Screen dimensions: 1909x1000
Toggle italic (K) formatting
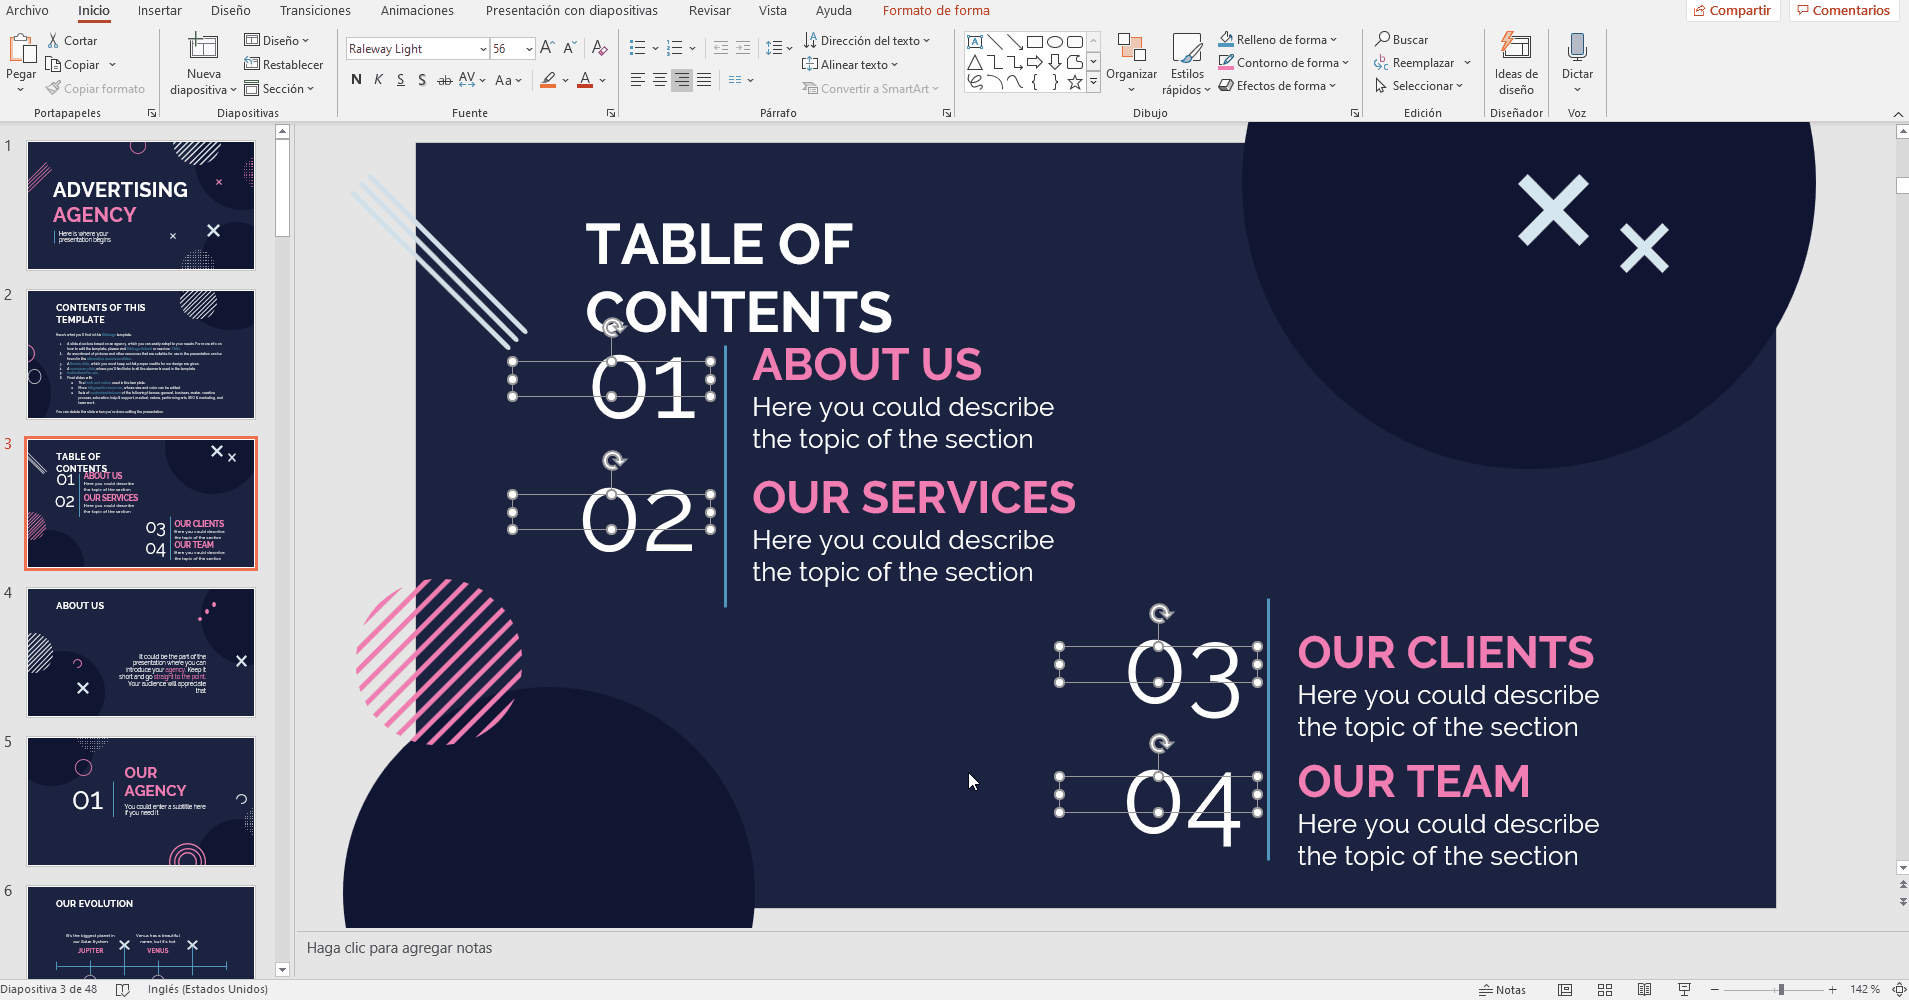(x=378, y=80)
